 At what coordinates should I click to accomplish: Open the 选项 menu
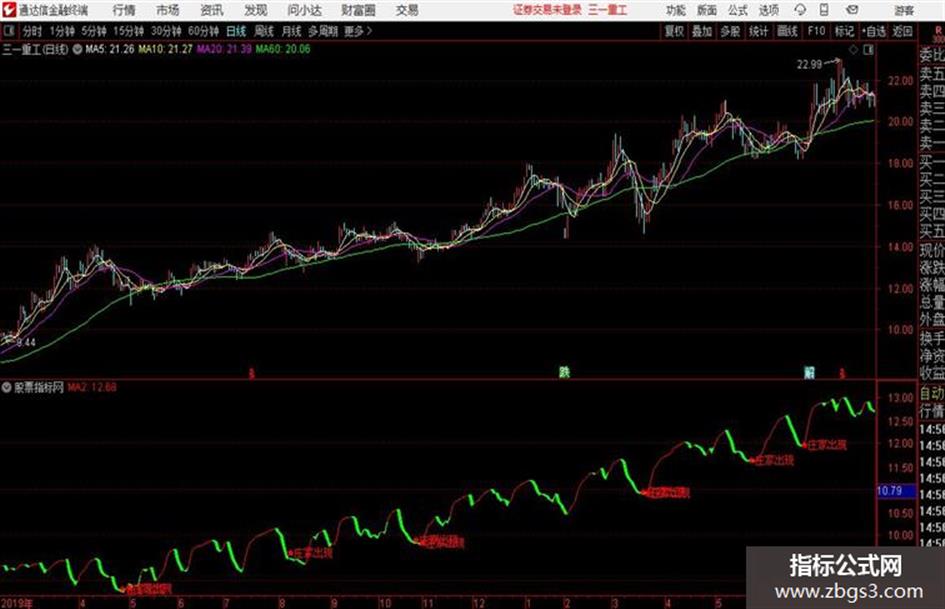[x=768, y=10]
